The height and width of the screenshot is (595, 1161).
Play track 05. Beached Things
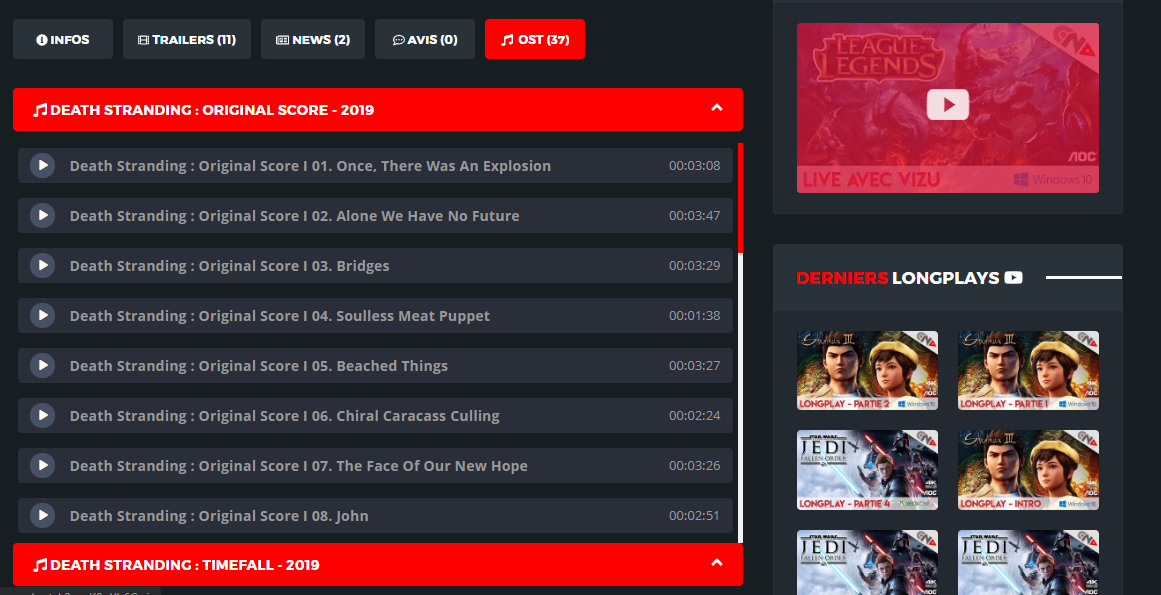[x=42, y=365]
